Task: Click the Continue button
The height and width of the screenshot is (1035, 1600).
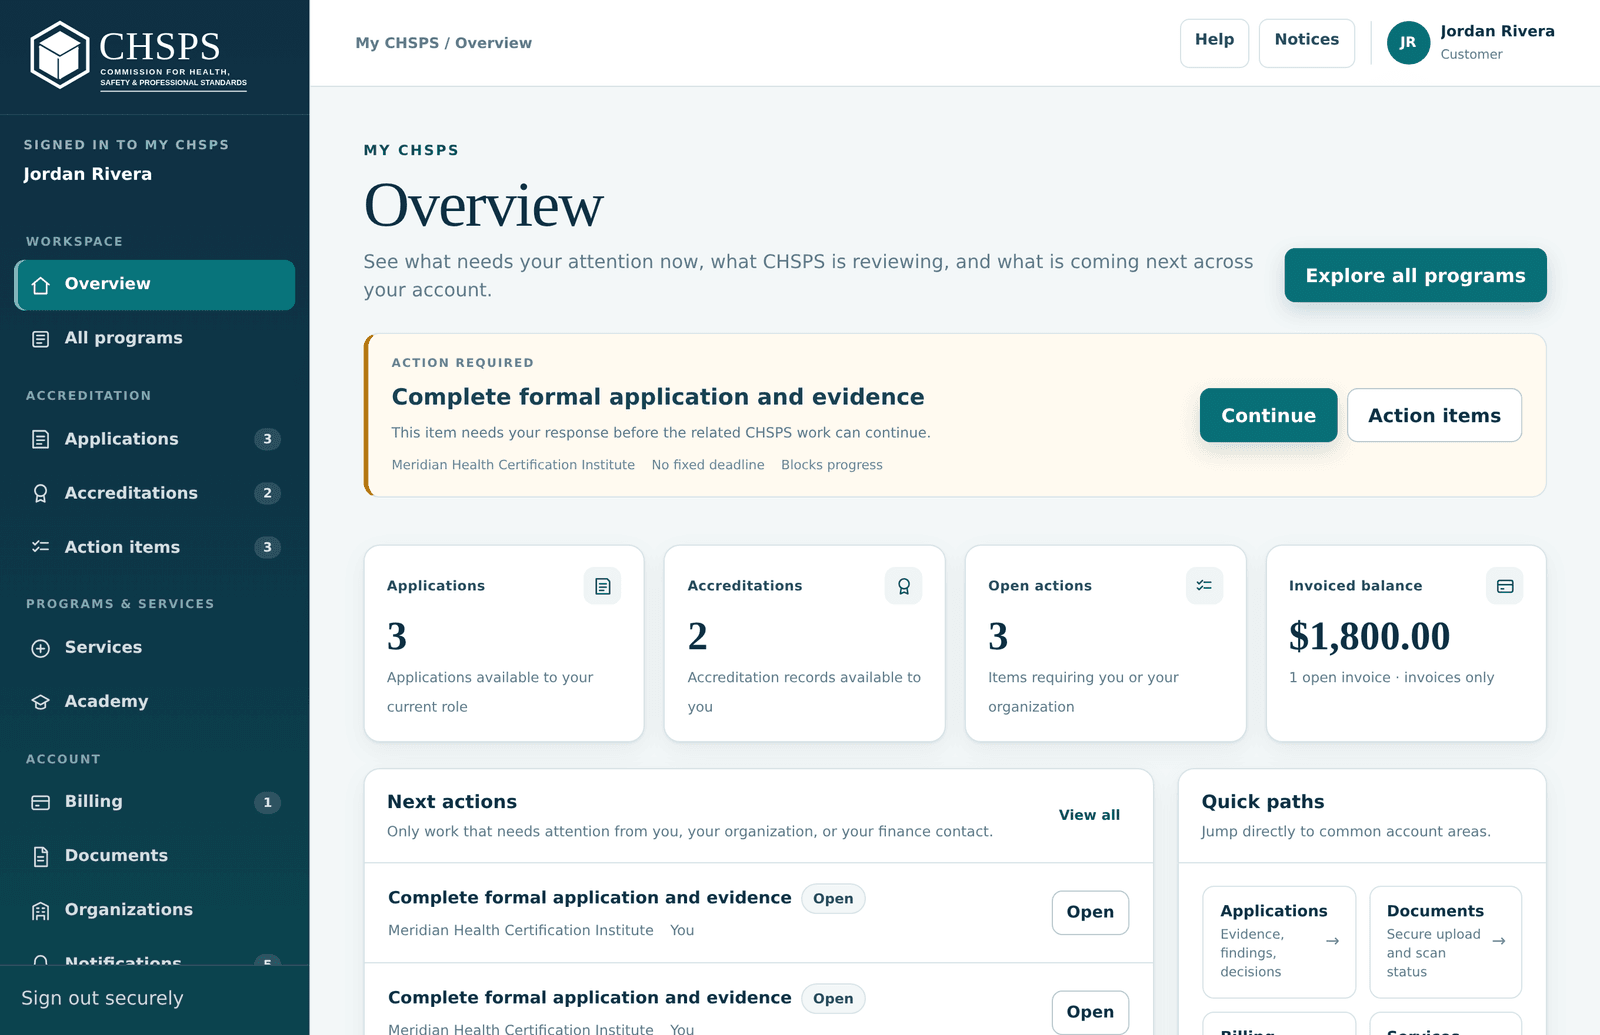Action: point(1268,415)
